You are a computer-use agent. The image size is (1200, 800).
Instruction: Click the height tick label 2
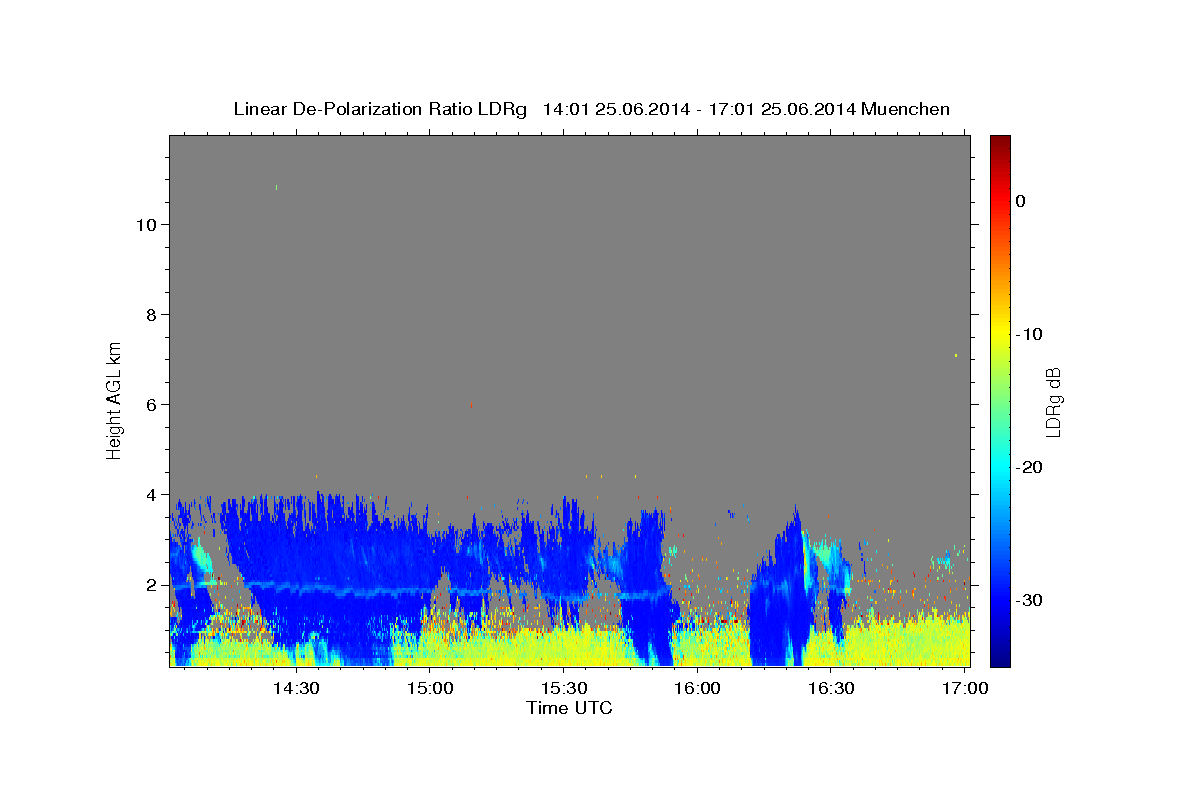coord(151,584)
